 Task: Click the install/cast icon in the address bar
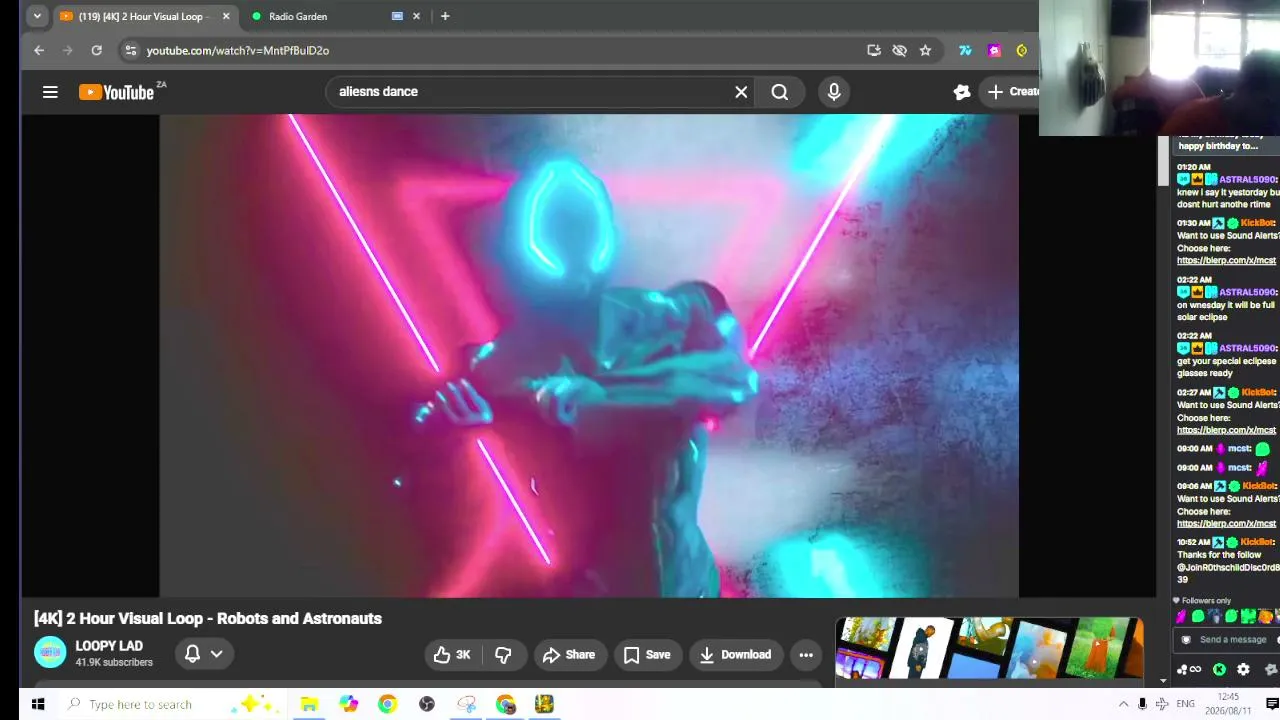click(x=874, y=50)
